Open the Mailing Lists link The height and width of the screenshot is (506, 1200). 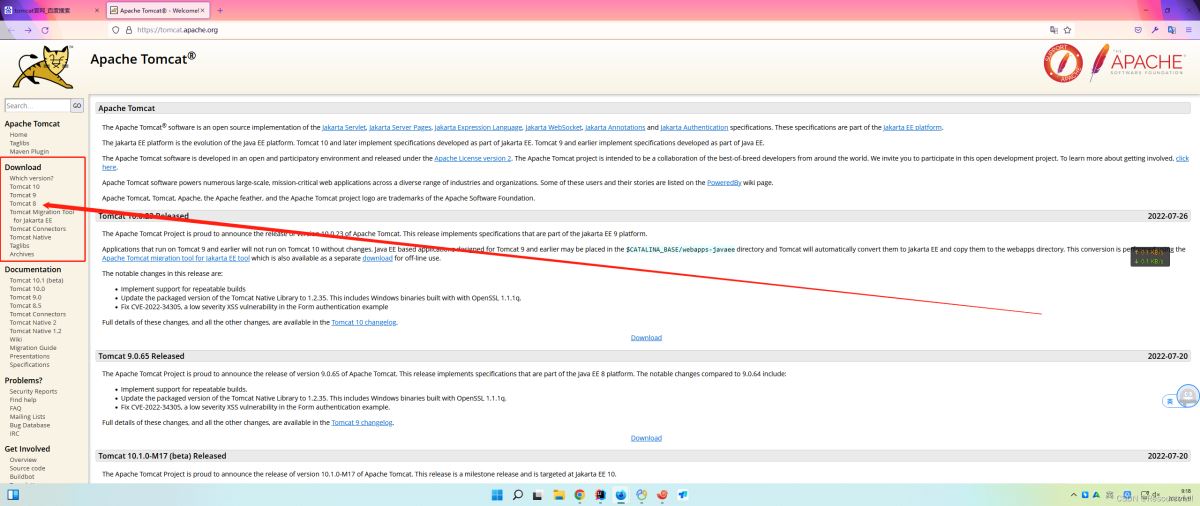(x=27, y=416)
